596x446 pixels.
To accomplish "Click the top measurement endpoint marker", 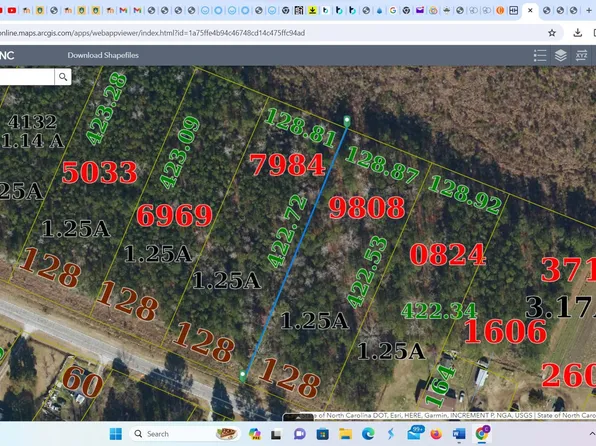I will pyautogui.click(x=347, y=121).
